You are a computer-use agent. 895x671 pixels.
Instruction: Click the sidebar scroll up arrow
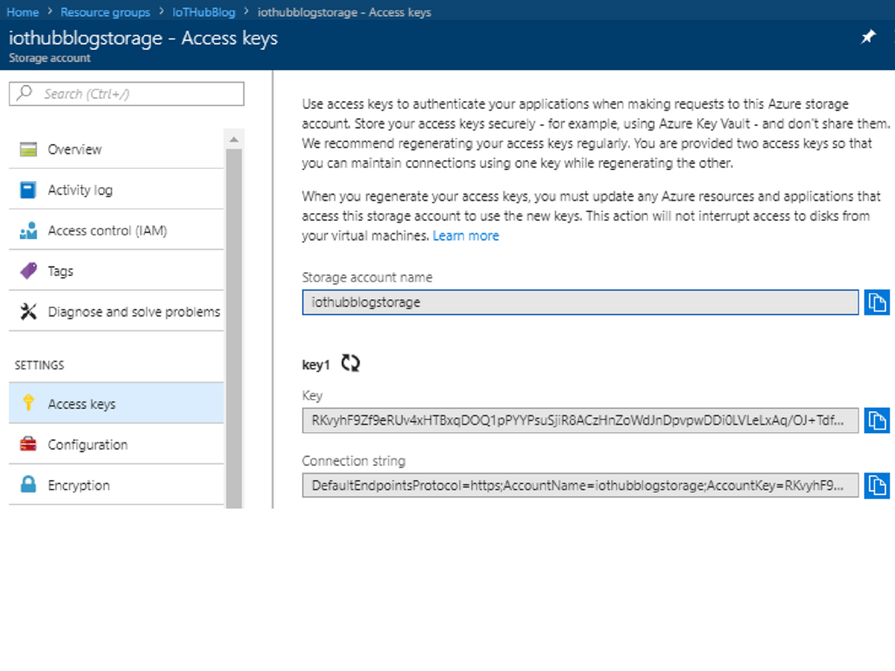coord(234,139)
